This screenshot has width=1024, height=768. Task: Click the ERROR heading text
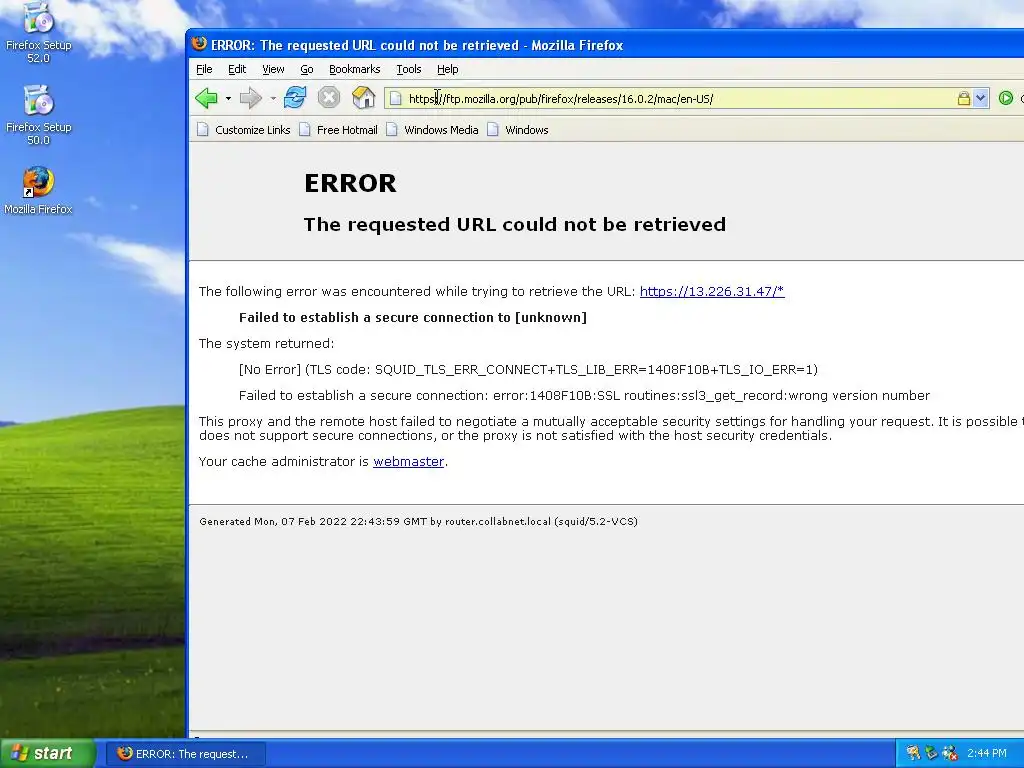350,184
